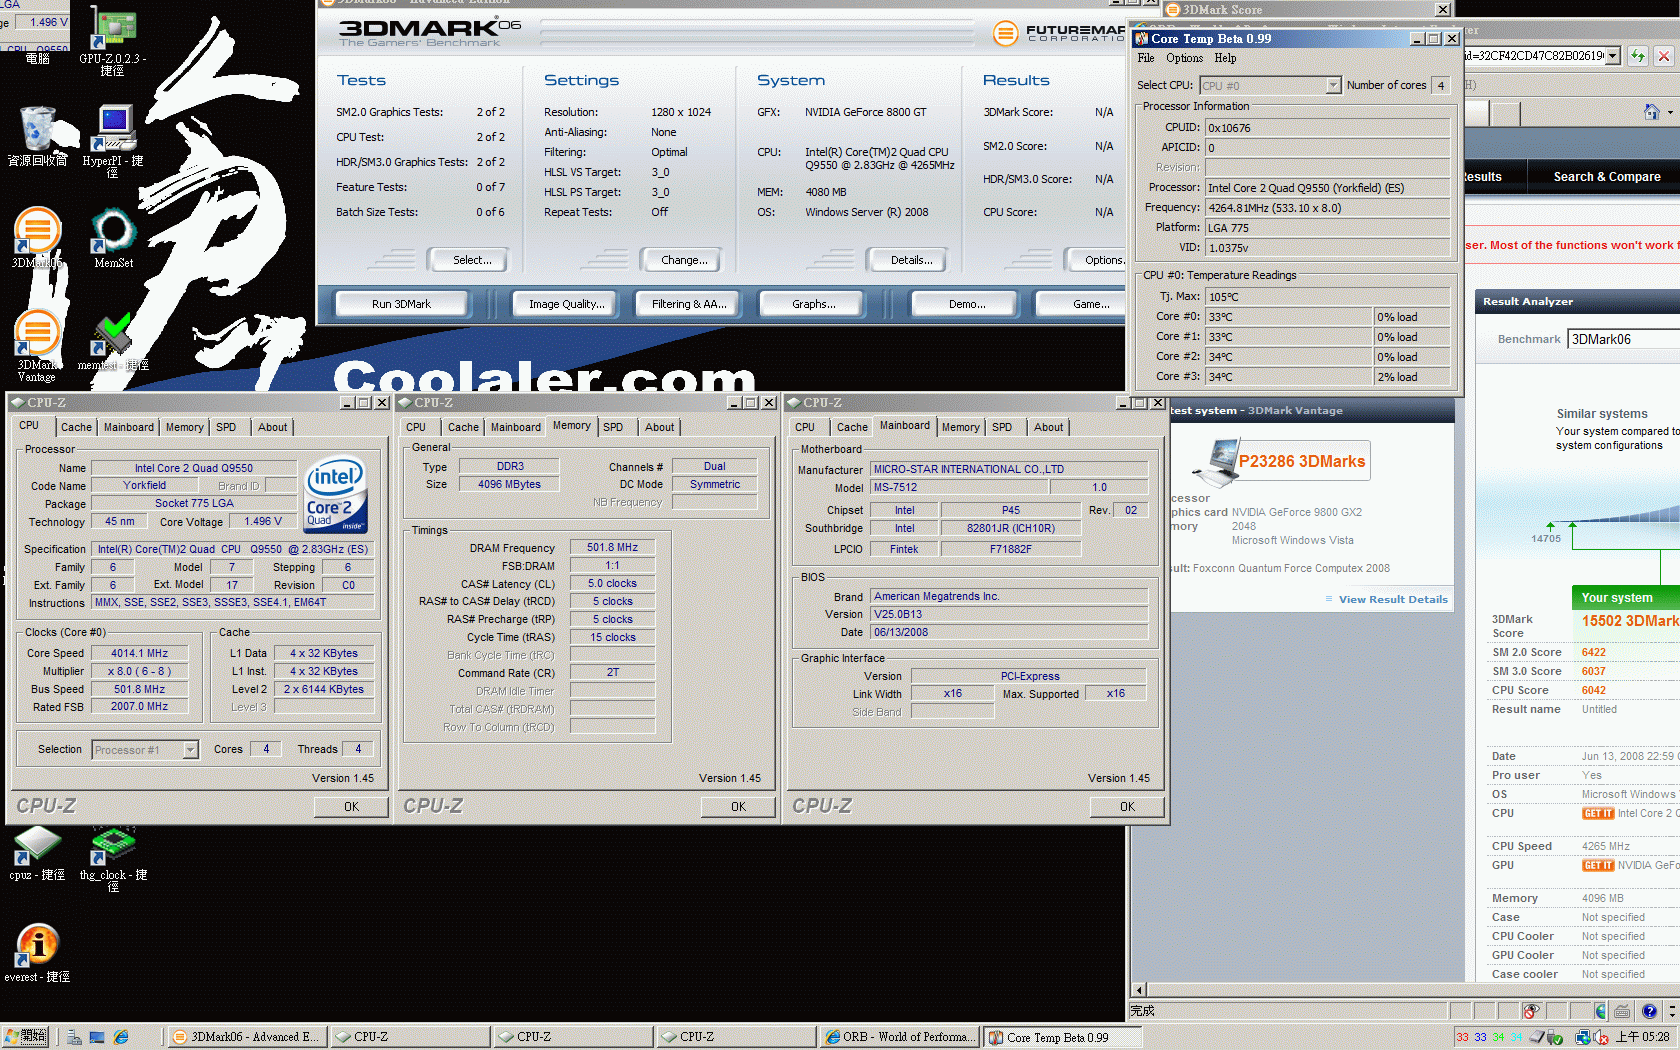Click the Details button under System
This screenshot has height=1050, width=1680.
pyautogui.click(x=911, y=260)
